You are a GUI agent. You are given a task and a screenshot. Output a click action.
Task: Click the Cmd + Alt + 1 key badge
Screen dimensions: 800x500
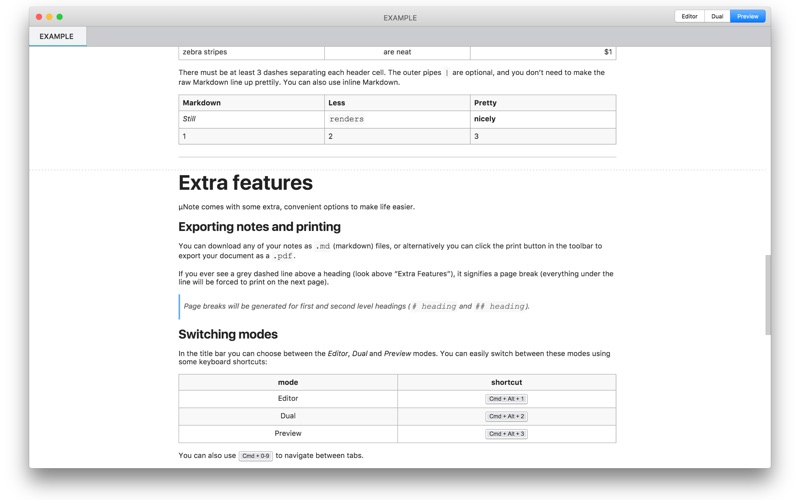tap(506, 399)
